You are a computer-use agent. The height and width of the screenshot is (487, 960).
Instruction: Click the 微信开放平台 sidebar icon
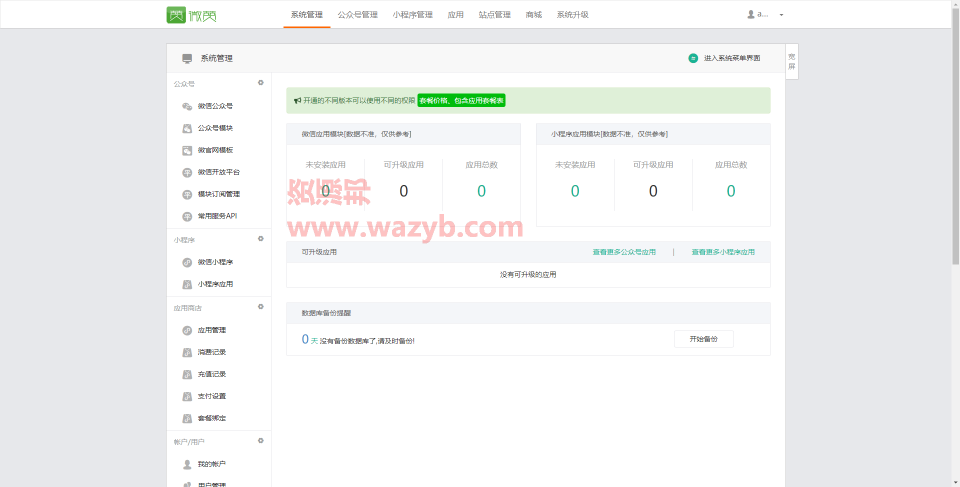pyautogui.click(x=187, y=173)
